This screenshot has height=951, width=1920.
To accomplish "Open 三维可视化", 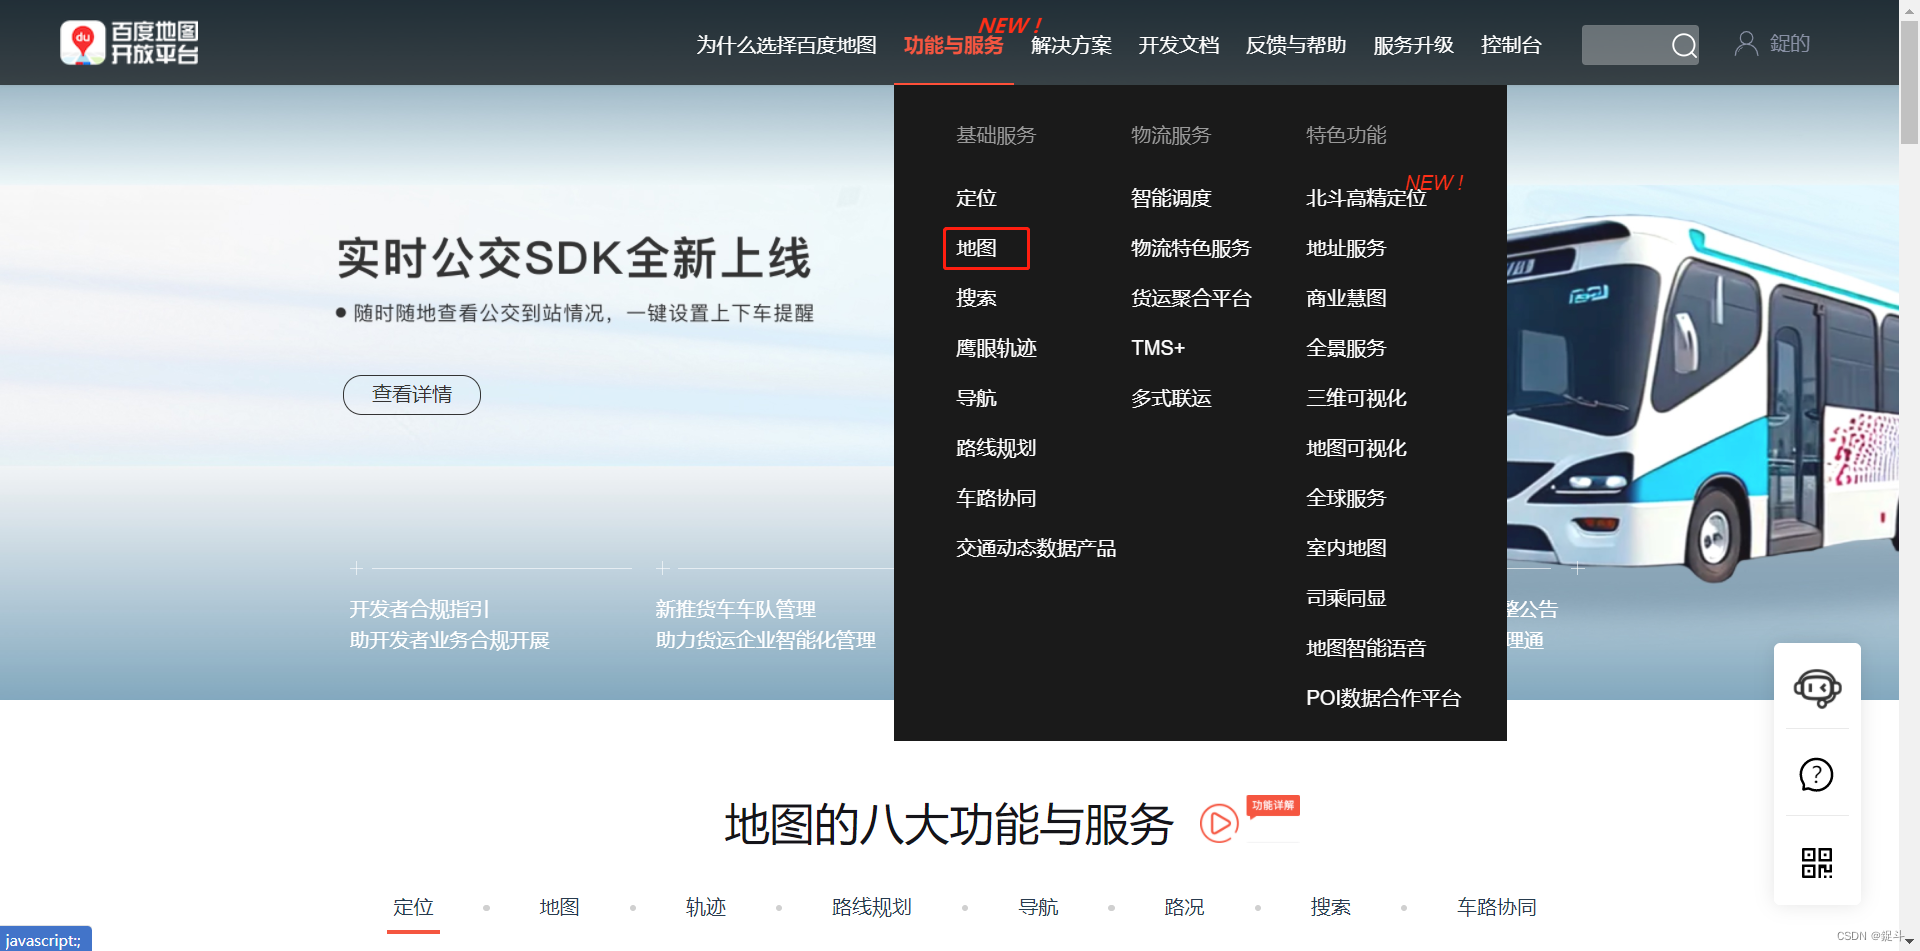I will coord(1356,398).
